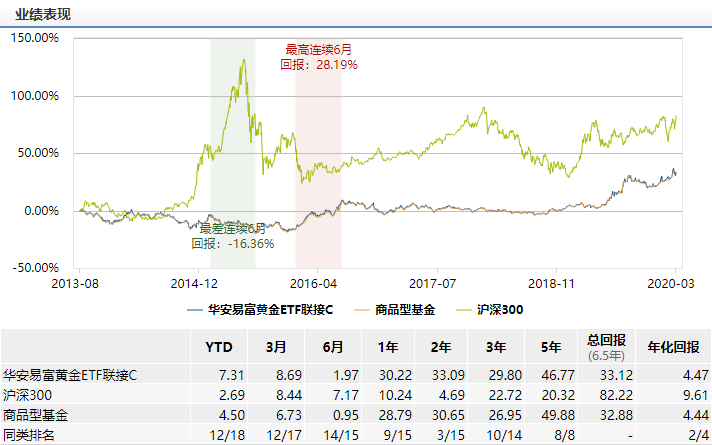
Task: Click the 同类排名 年化回报 value 2/4
Action: click(698, 435)
